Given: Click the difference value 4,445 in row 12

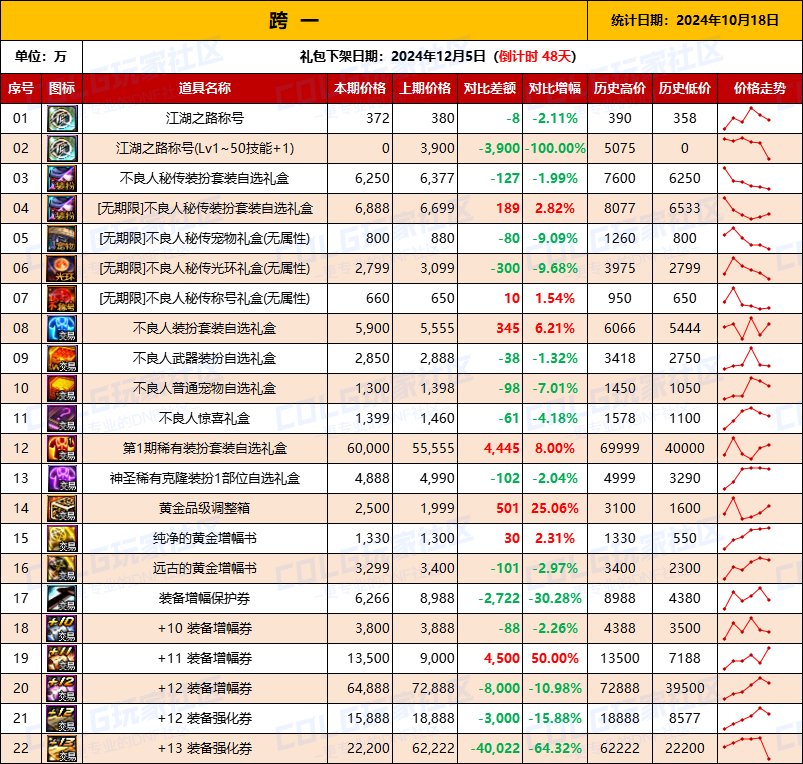Looking at the screenshot, I should point(502,449).
